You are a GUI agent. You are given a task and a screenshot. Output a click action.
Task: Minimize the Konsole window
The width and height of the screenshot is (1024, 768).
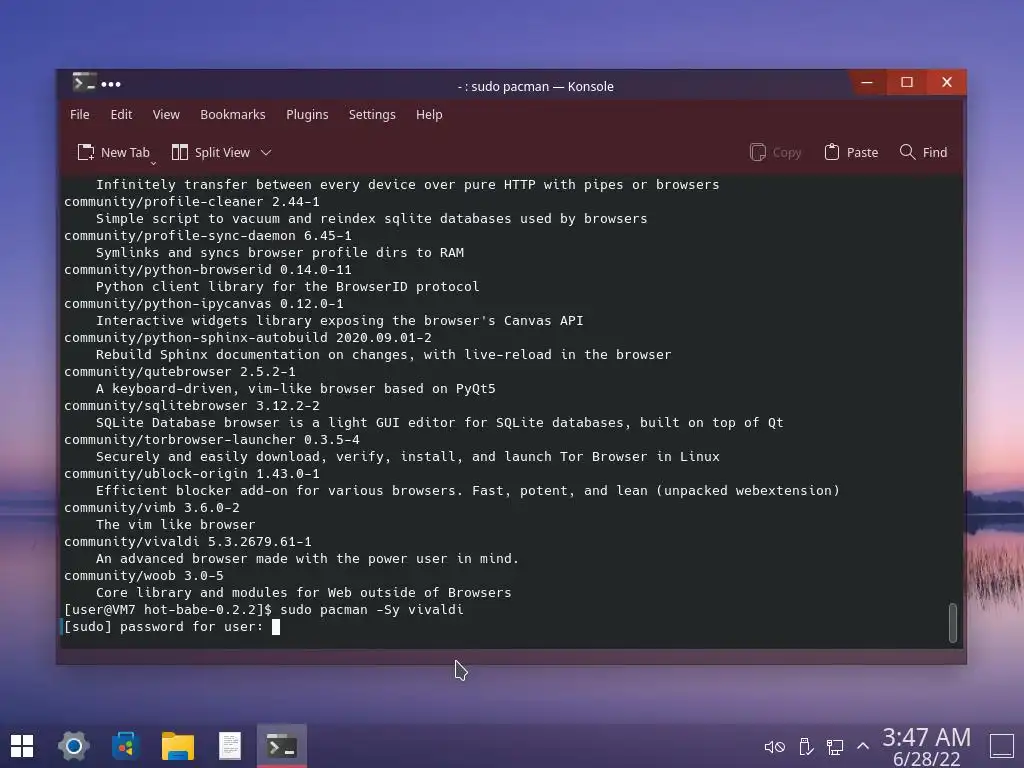point(867,82)
